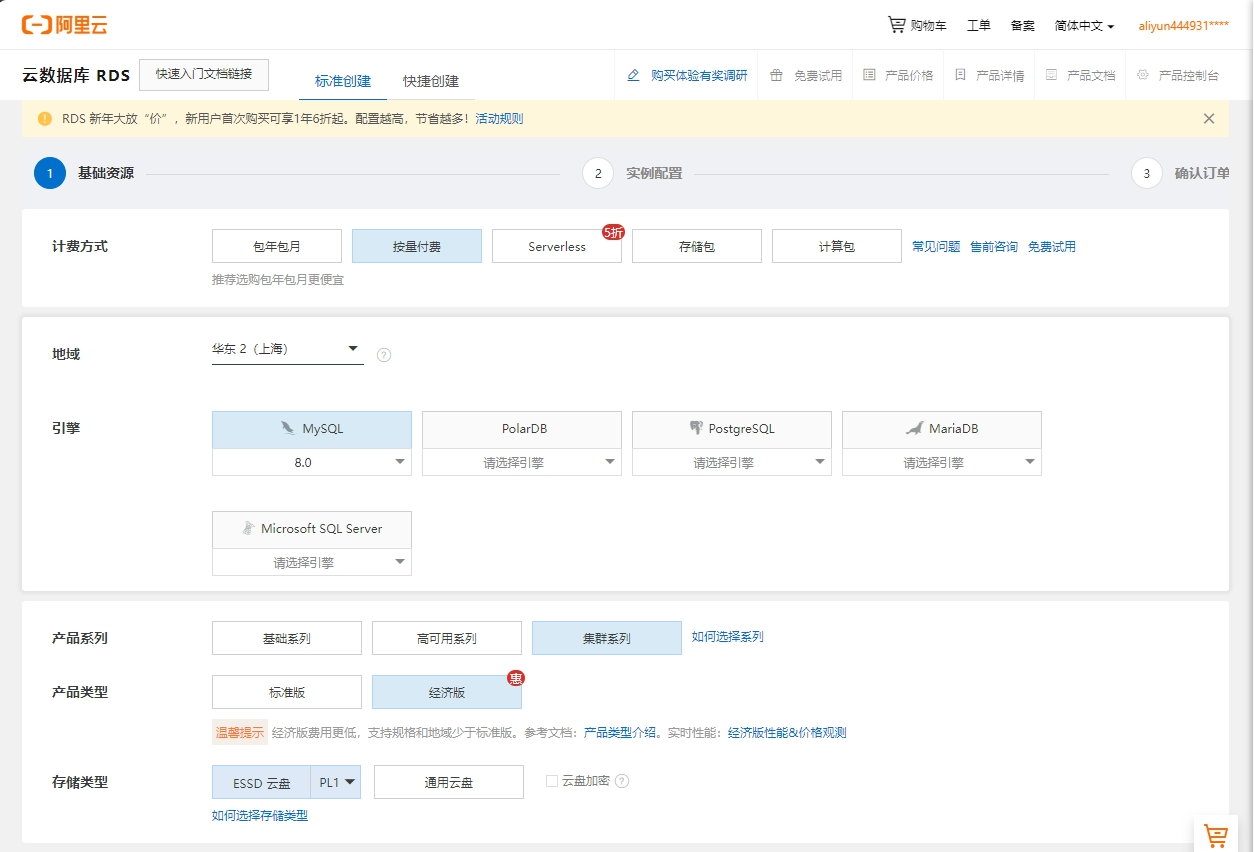Open the 简体中文 language menu

[x=1084, y=26]
